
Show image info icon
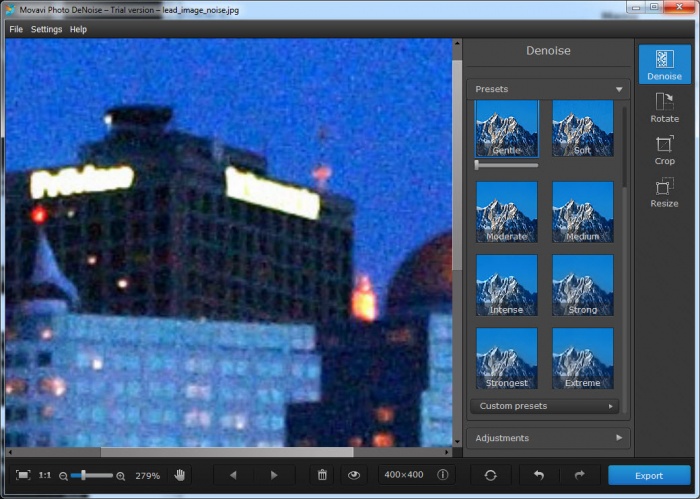point(442,474)
